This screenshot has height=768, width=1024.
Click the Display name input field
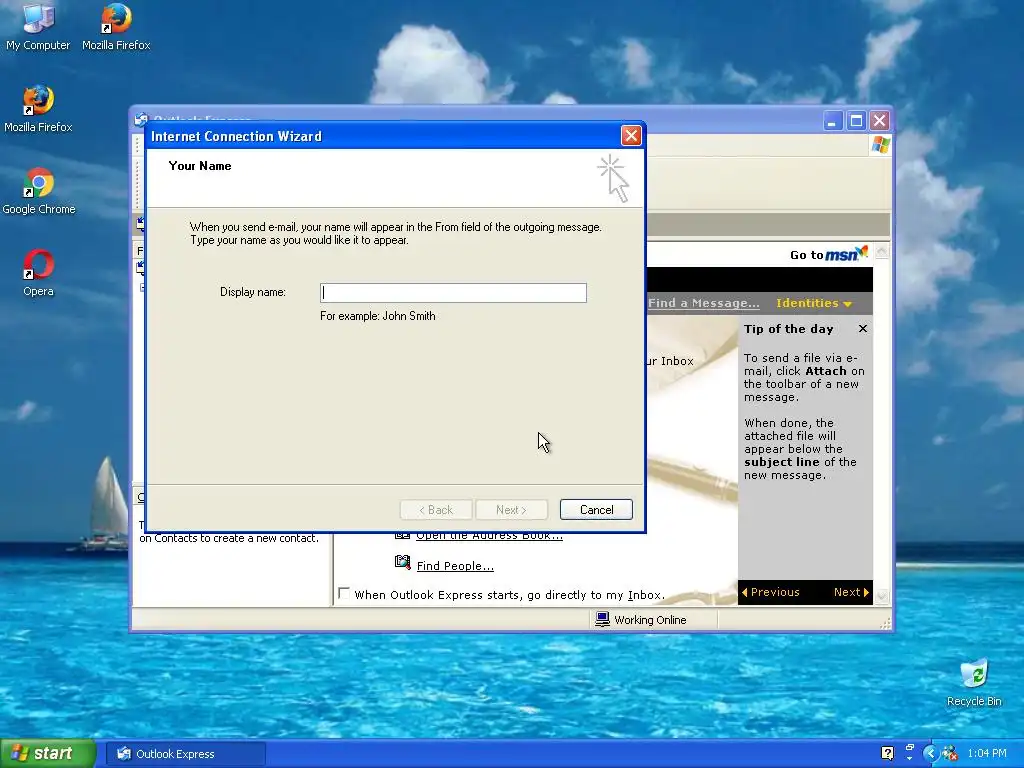pos(453,293)
